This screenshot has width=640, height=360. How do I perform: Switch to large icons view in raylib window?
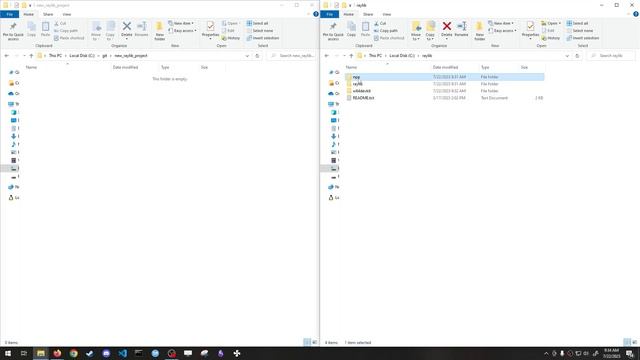click(x=634, y=342)
